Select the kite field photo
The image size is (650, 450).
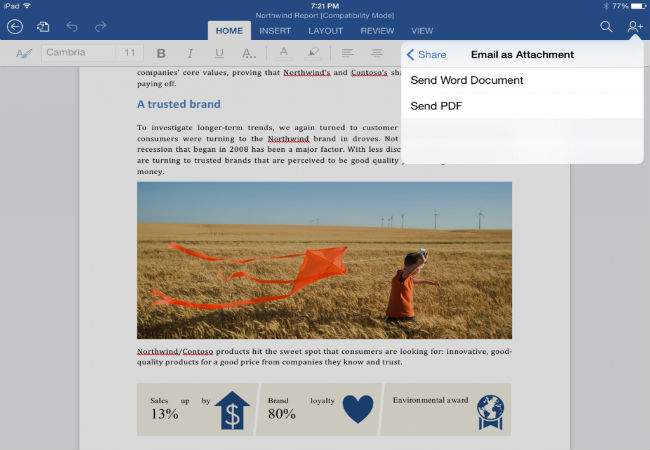(x=324, y=260)
